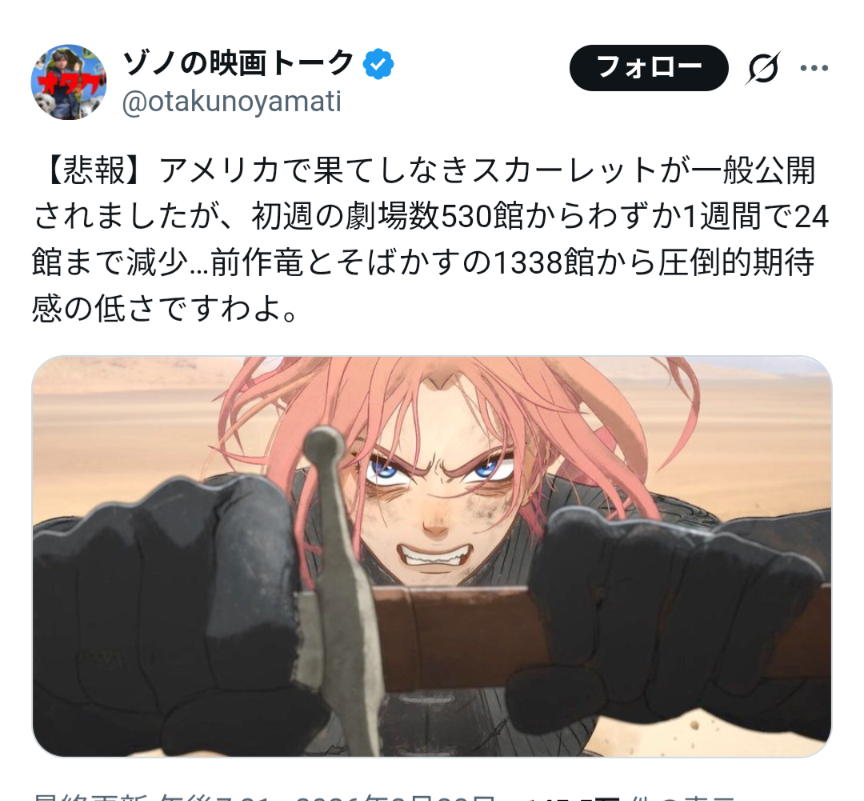The image size is (864, 801).
Task: Open the Grok explain-post icon
Action: [x=764, y=68]
